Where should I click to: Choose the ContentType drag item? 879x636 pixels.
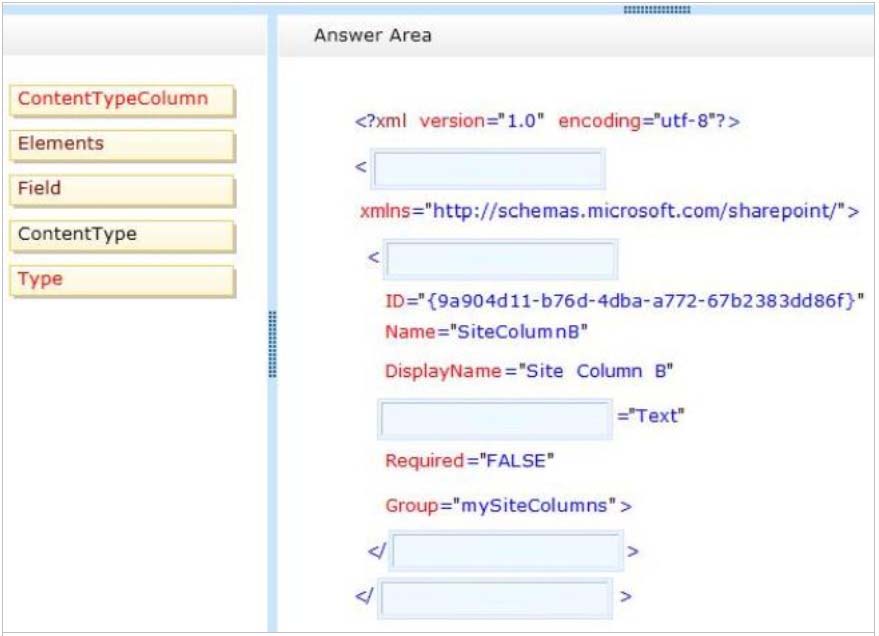coord(122,236)
